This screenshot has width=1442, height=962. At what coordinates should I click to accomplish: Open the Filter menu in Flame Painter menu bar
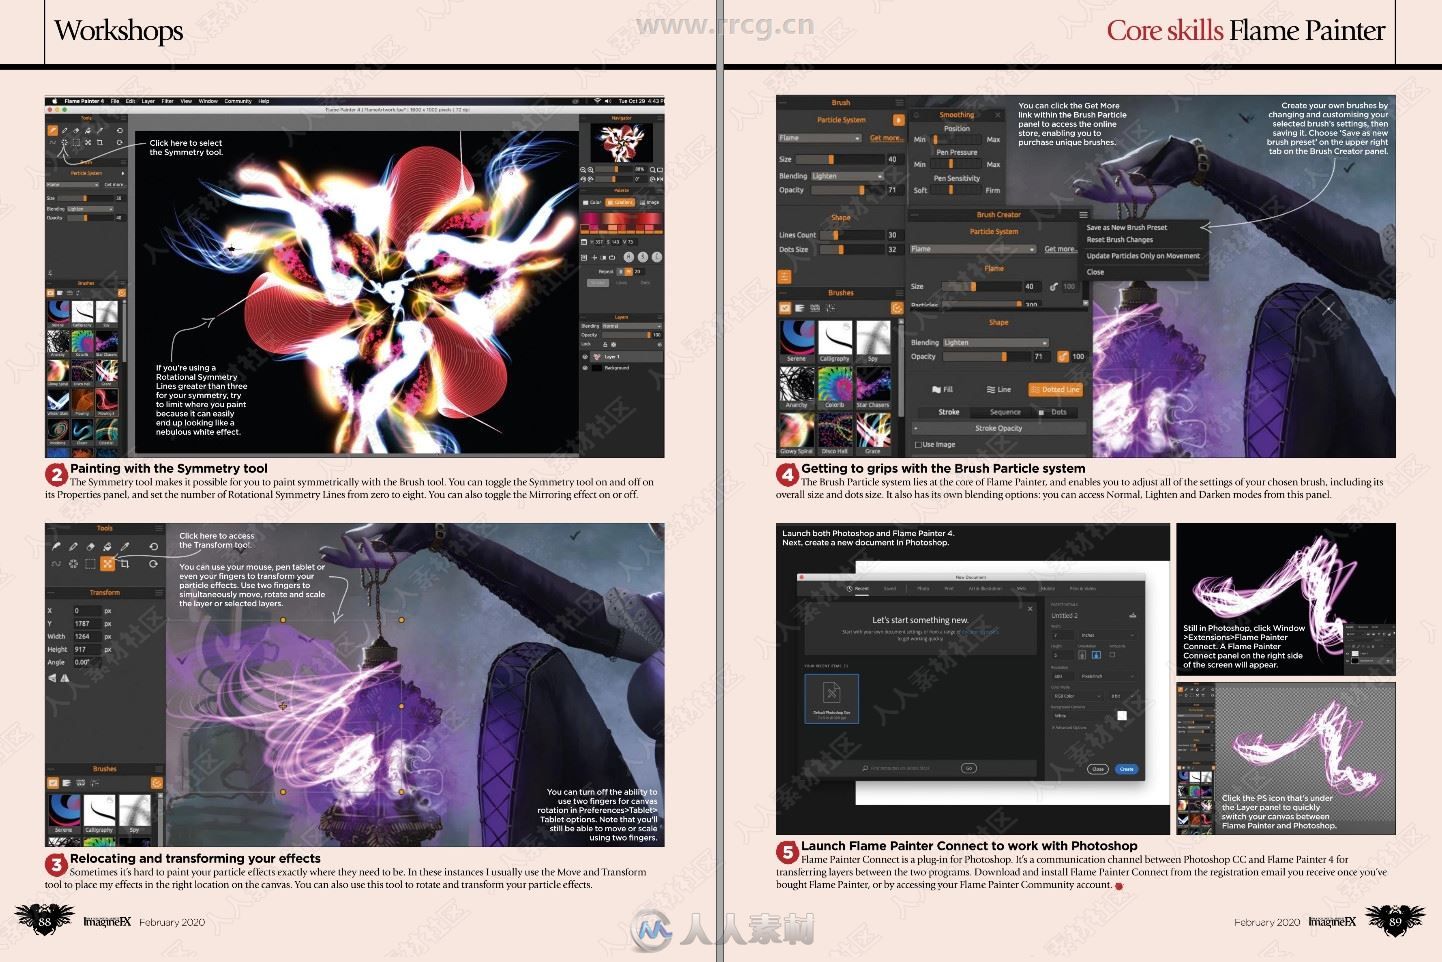168,101
